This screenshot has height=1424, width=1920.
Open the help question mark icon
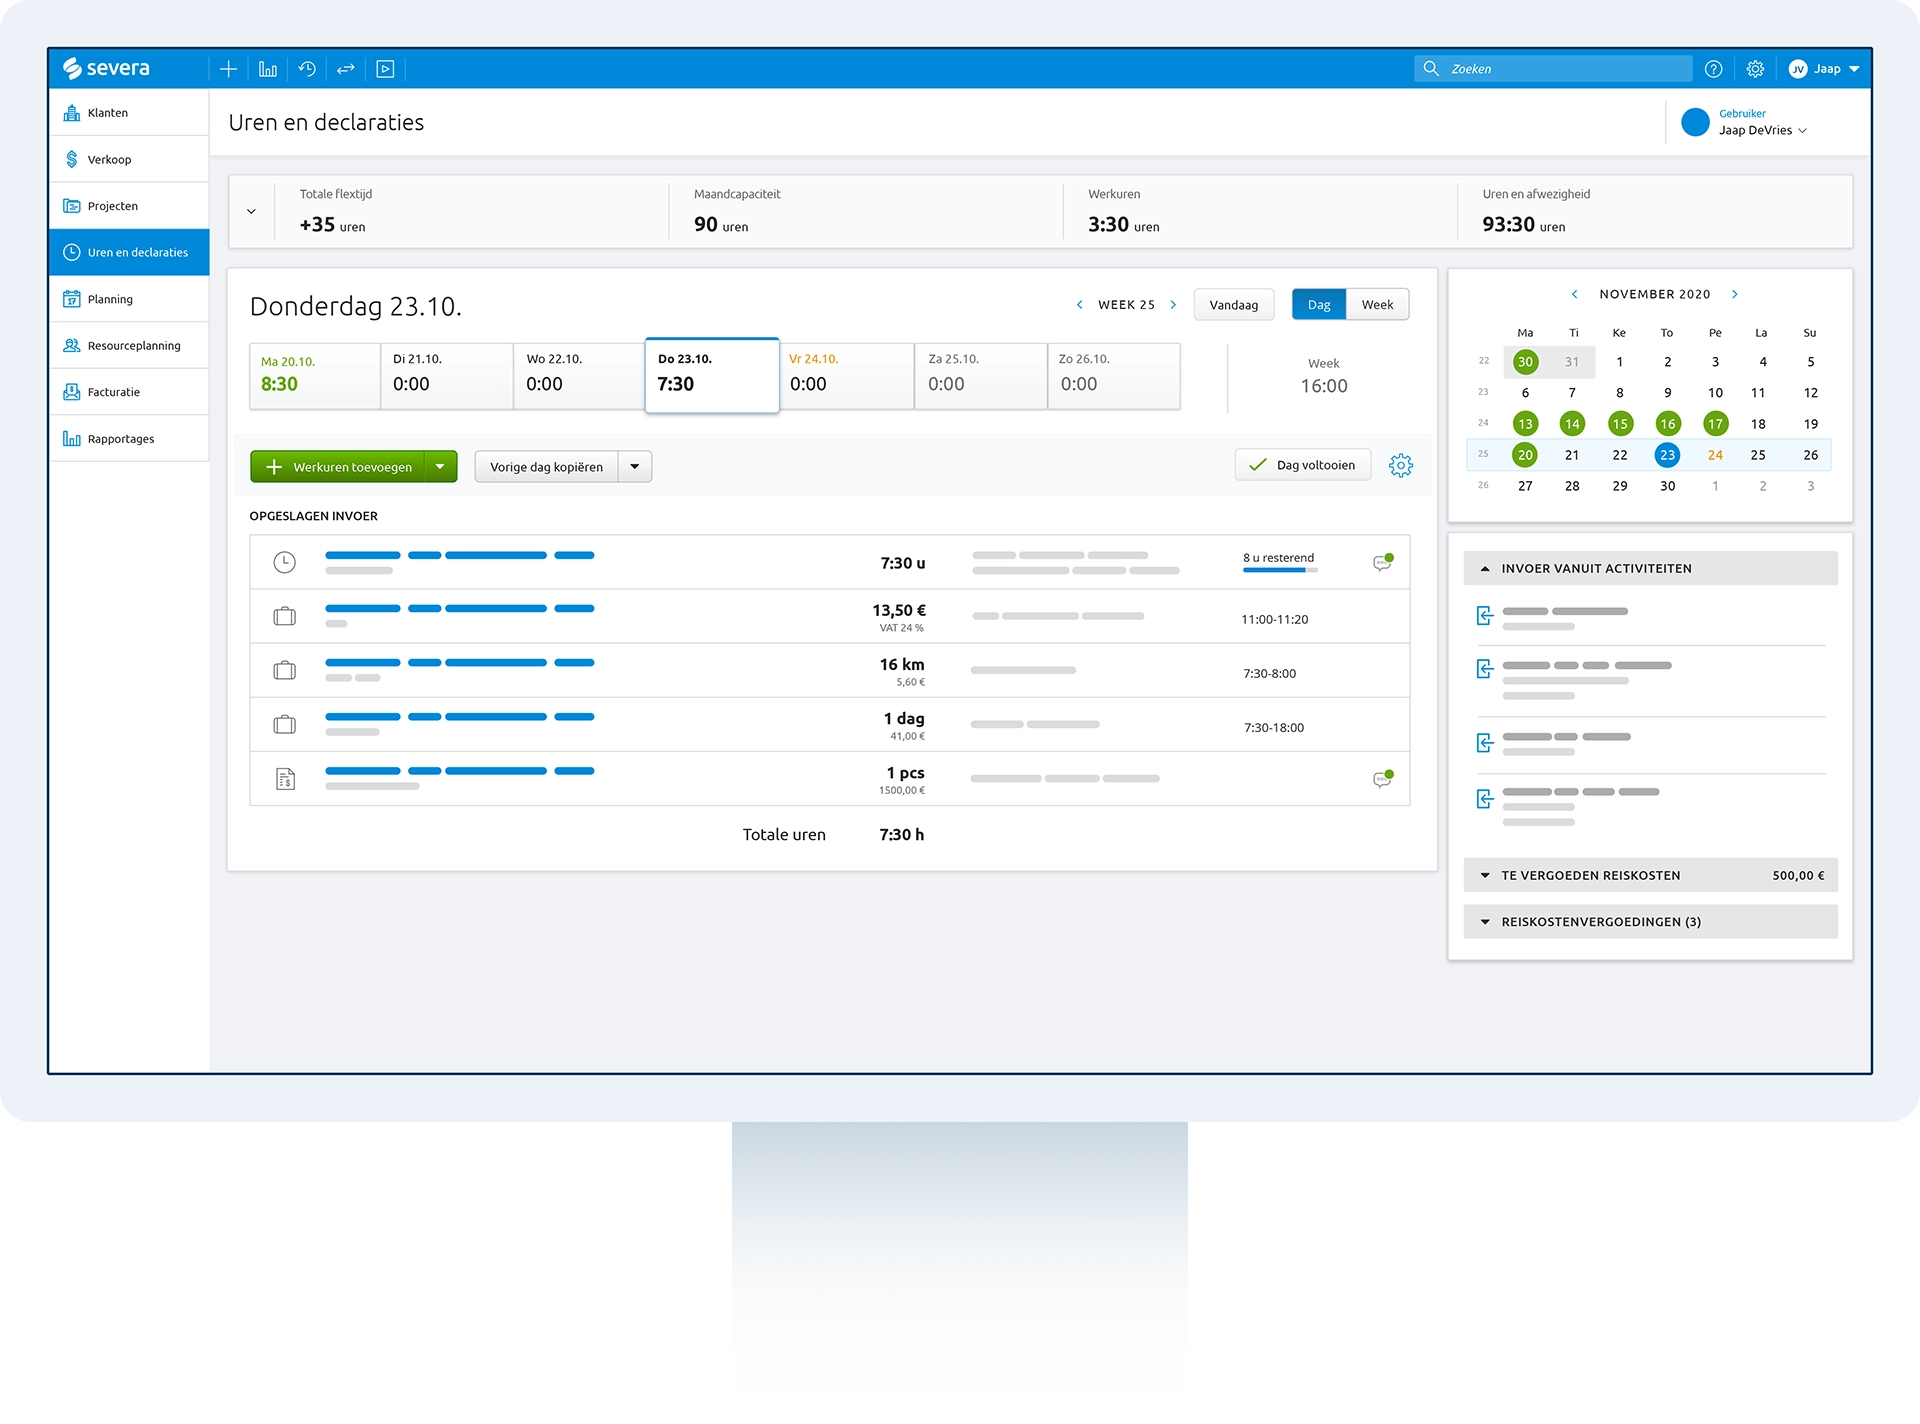tap(1713, 69)
